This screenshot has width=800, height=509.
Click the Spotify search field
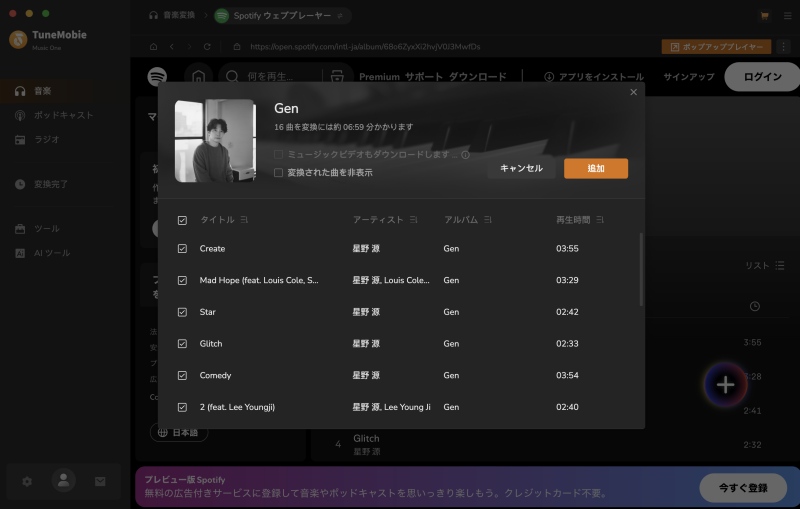[x=270, y=77]
